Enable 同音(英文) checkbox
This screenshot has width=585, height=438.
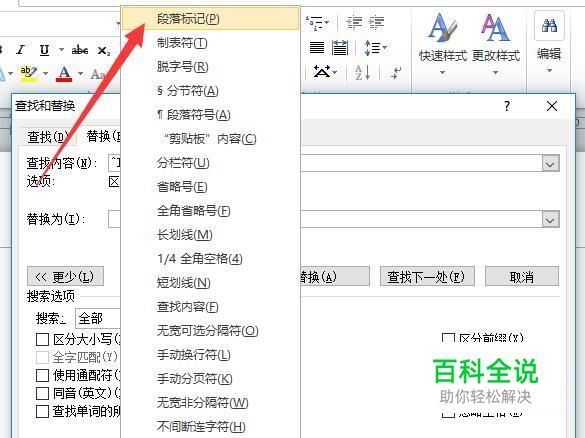coord(43,393)
